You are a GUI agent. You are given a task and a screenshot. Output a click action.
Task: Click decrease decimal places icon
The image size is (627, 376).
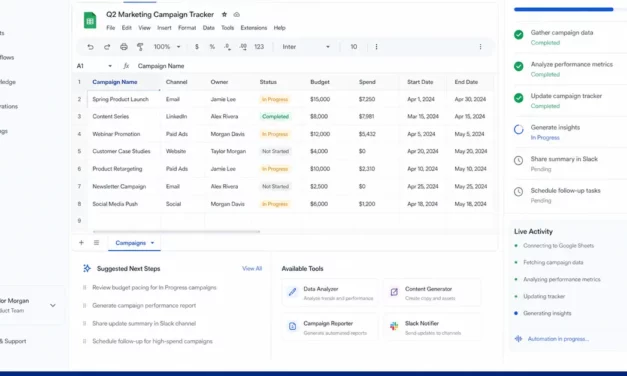(x=227, y=47)
